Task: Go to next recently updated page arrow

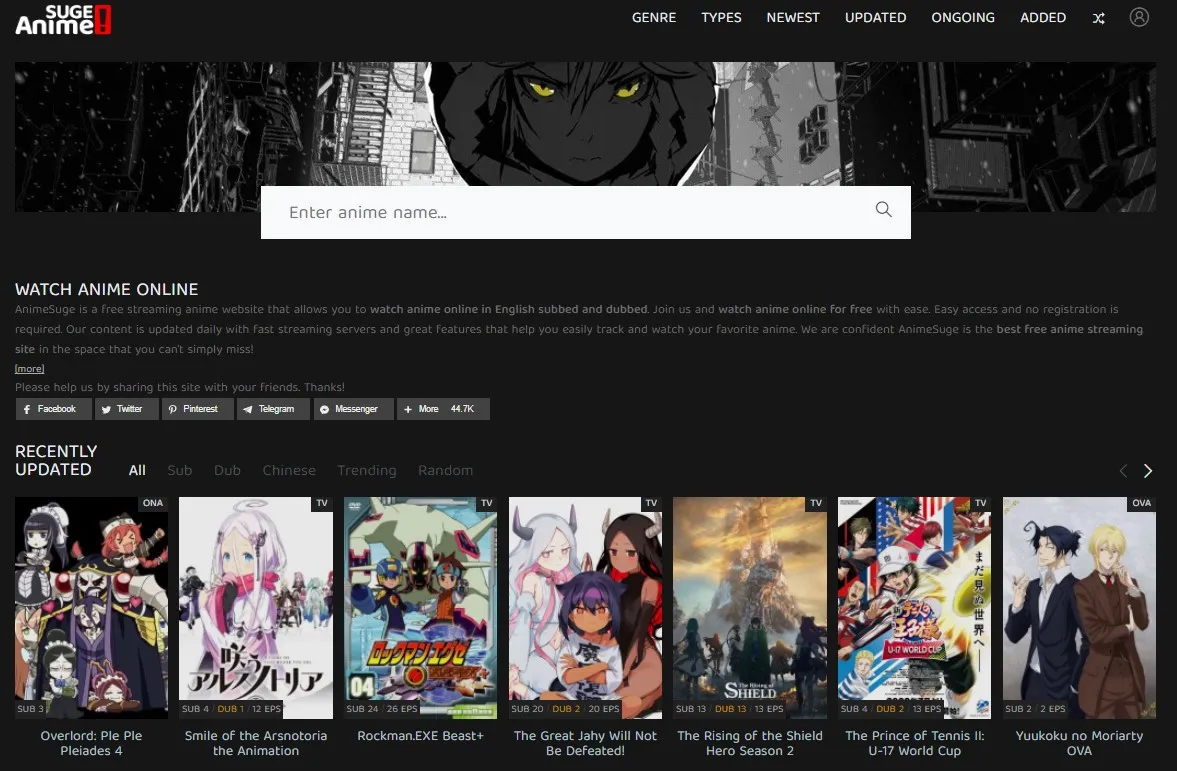Action: [x=1147, y=471]
